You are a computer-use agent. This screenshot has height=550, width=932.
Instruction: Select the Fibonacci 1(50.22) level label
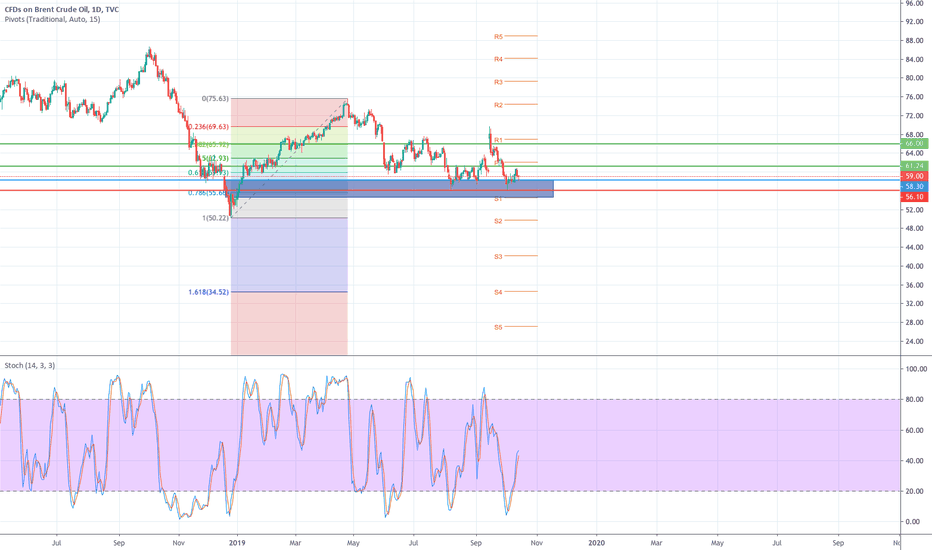[215, 218]
